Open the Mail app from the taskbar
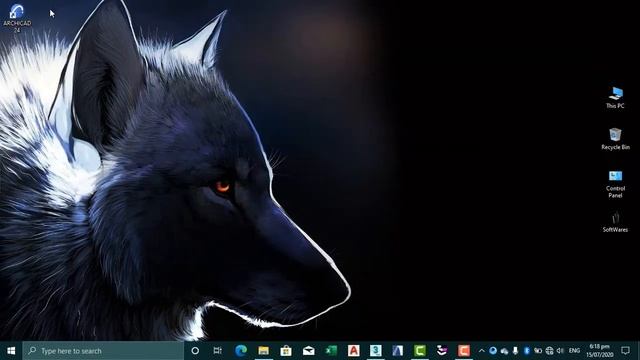The image size is (640, 360). tap(309, 351)
